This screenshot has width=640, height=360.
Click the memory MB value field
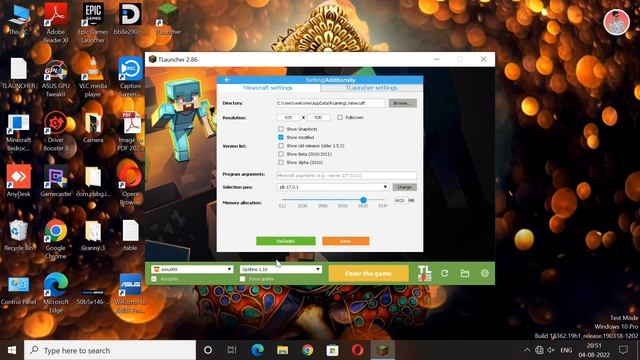tap(401, 200)
